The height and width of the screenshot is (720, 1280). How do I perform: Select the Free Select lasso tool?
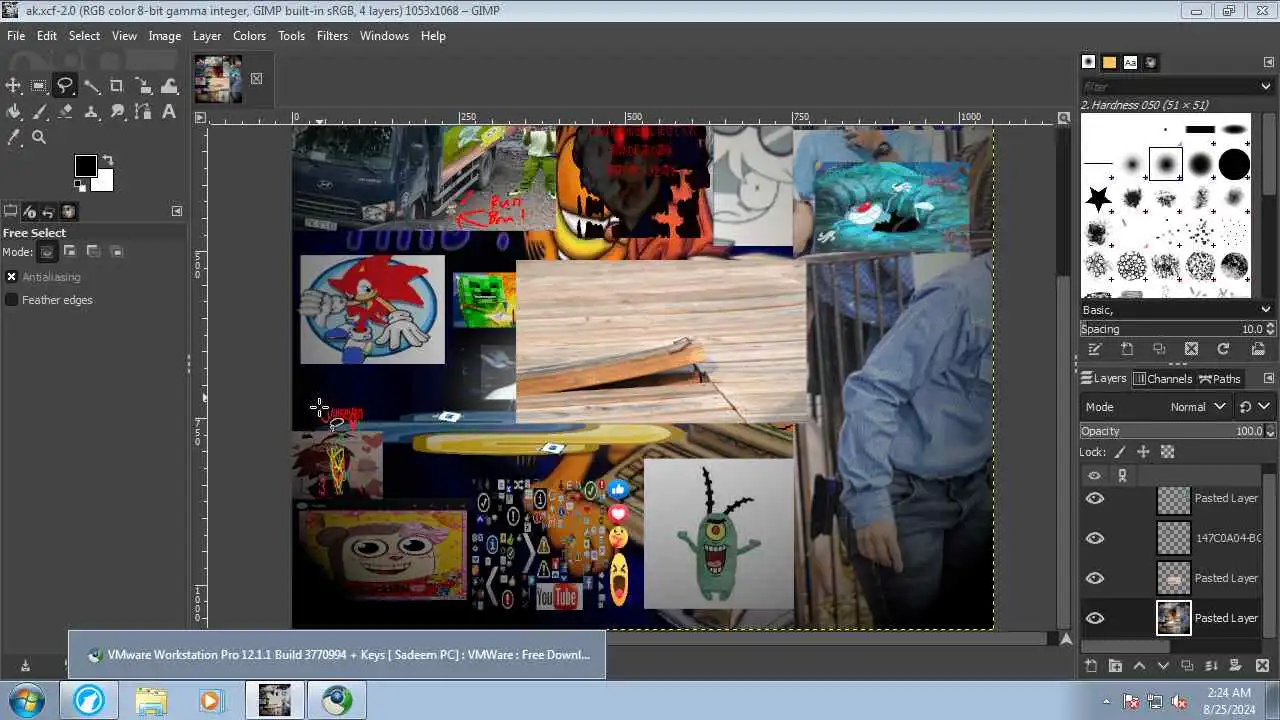tap(65, 86)
